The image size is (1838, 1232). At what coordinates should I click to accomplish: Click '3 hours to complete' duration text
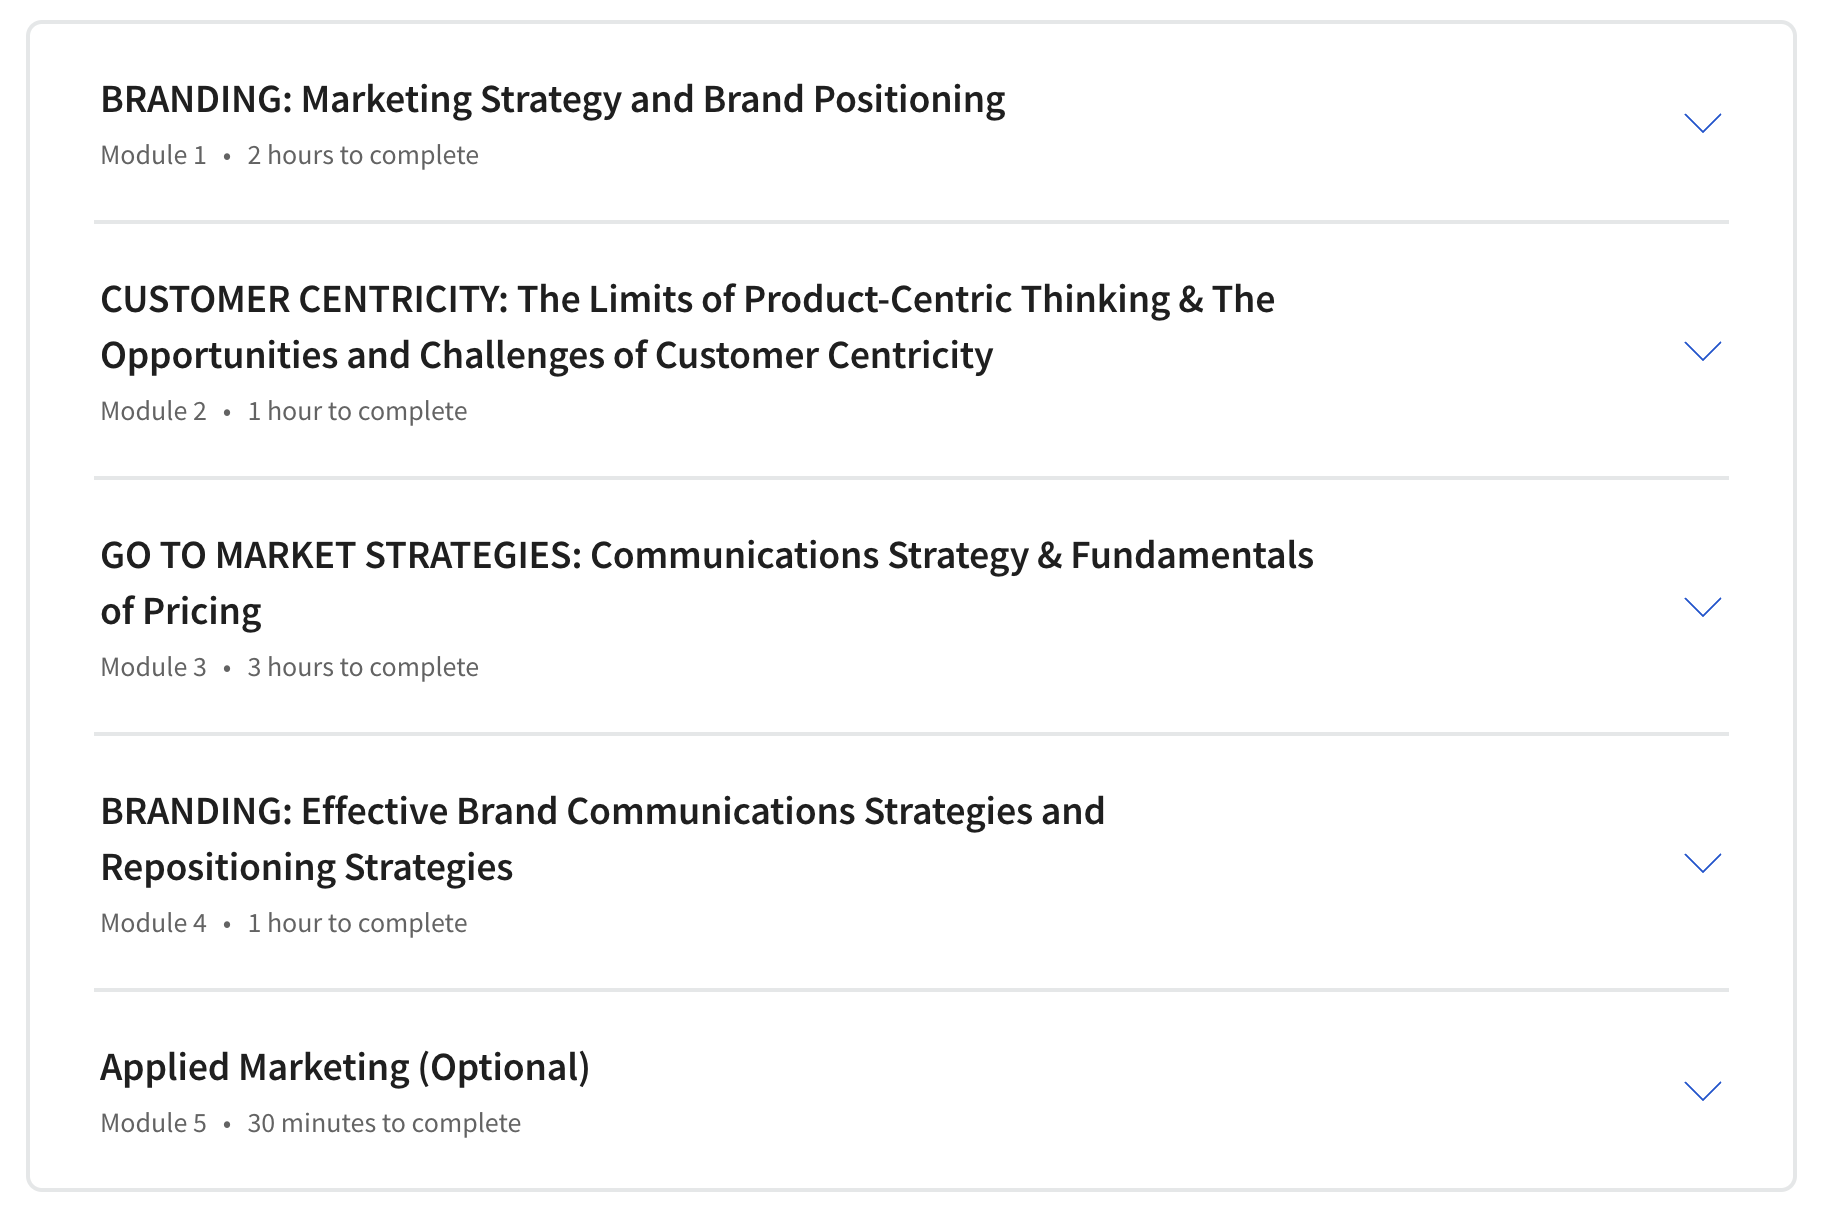tap(363, 667)
